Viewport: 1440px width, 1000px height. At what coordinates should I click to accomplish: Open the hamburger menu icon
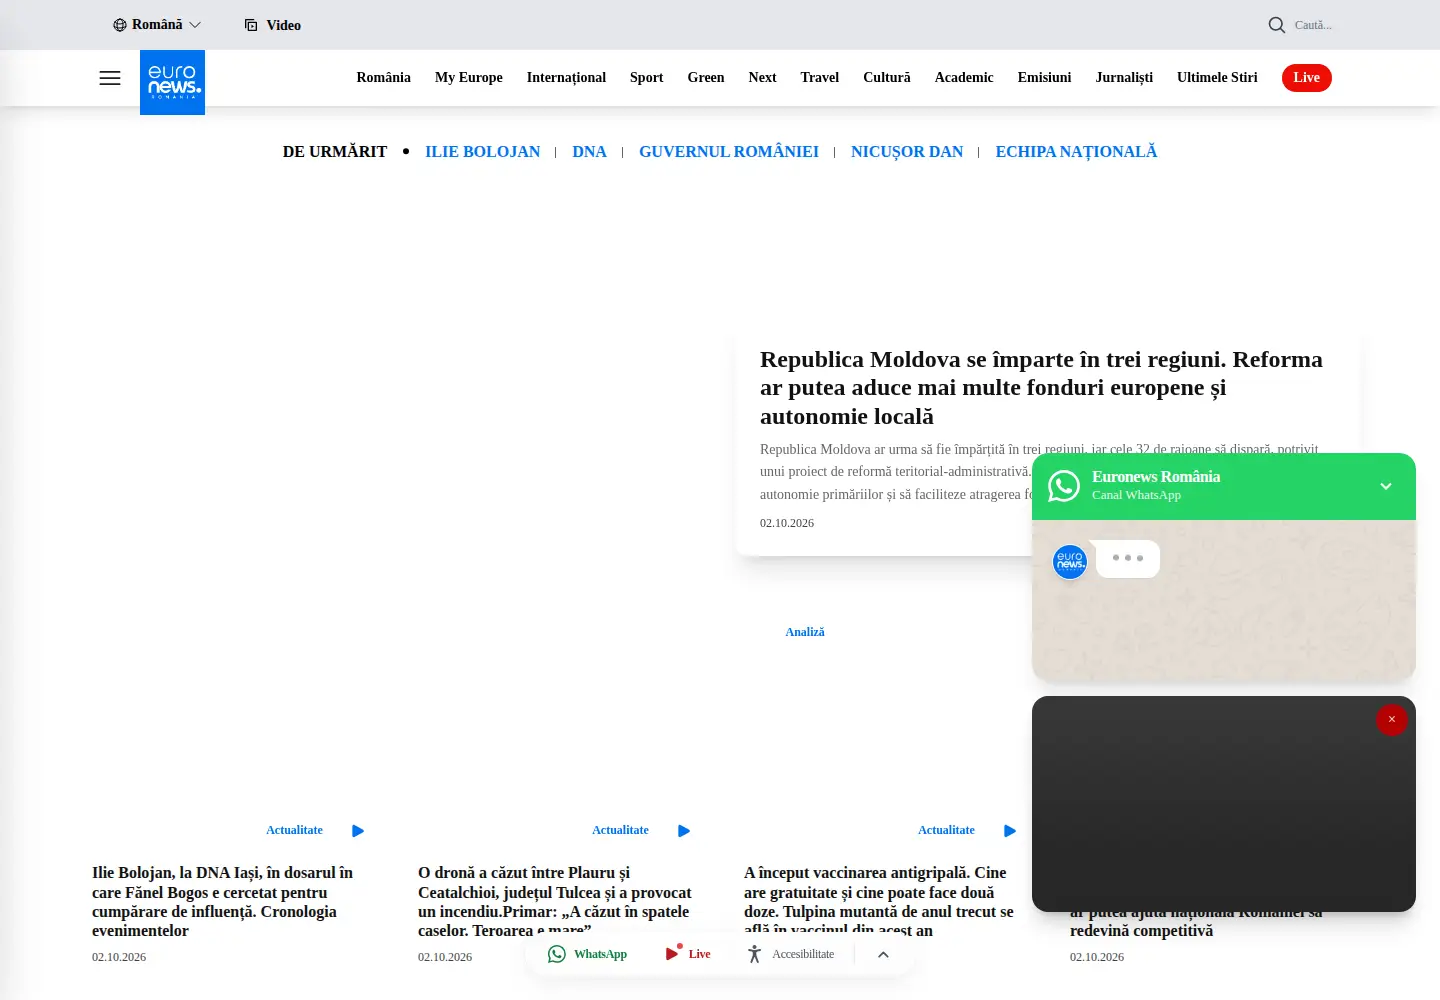point(110,78)
